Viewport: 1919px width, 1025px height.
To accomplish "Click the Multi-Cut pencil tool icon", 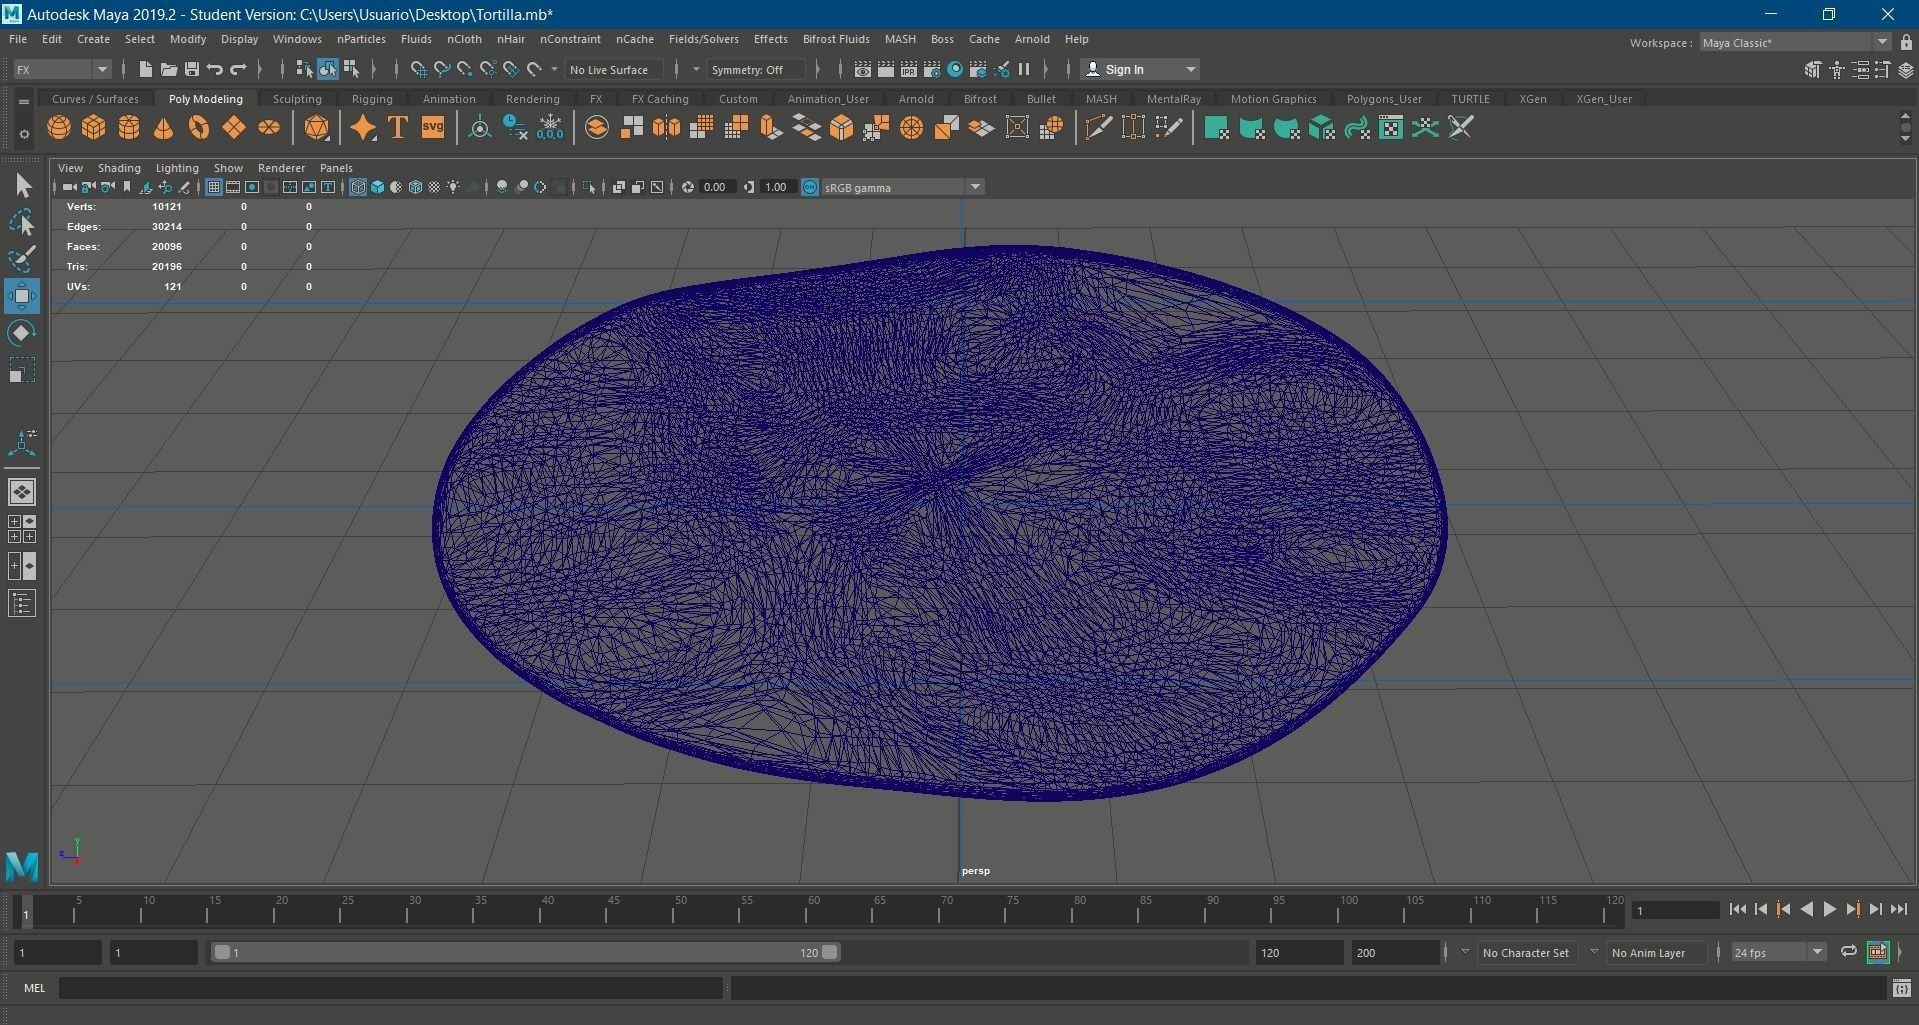I will tap(1098, 128).
